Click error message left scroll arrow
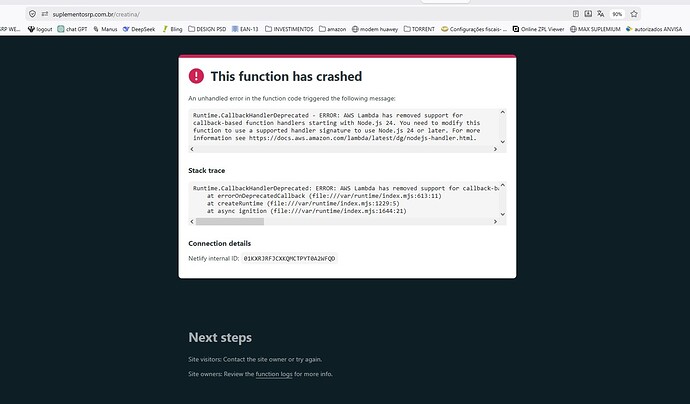This screenshot has height=404, width=690. point(192,149)
